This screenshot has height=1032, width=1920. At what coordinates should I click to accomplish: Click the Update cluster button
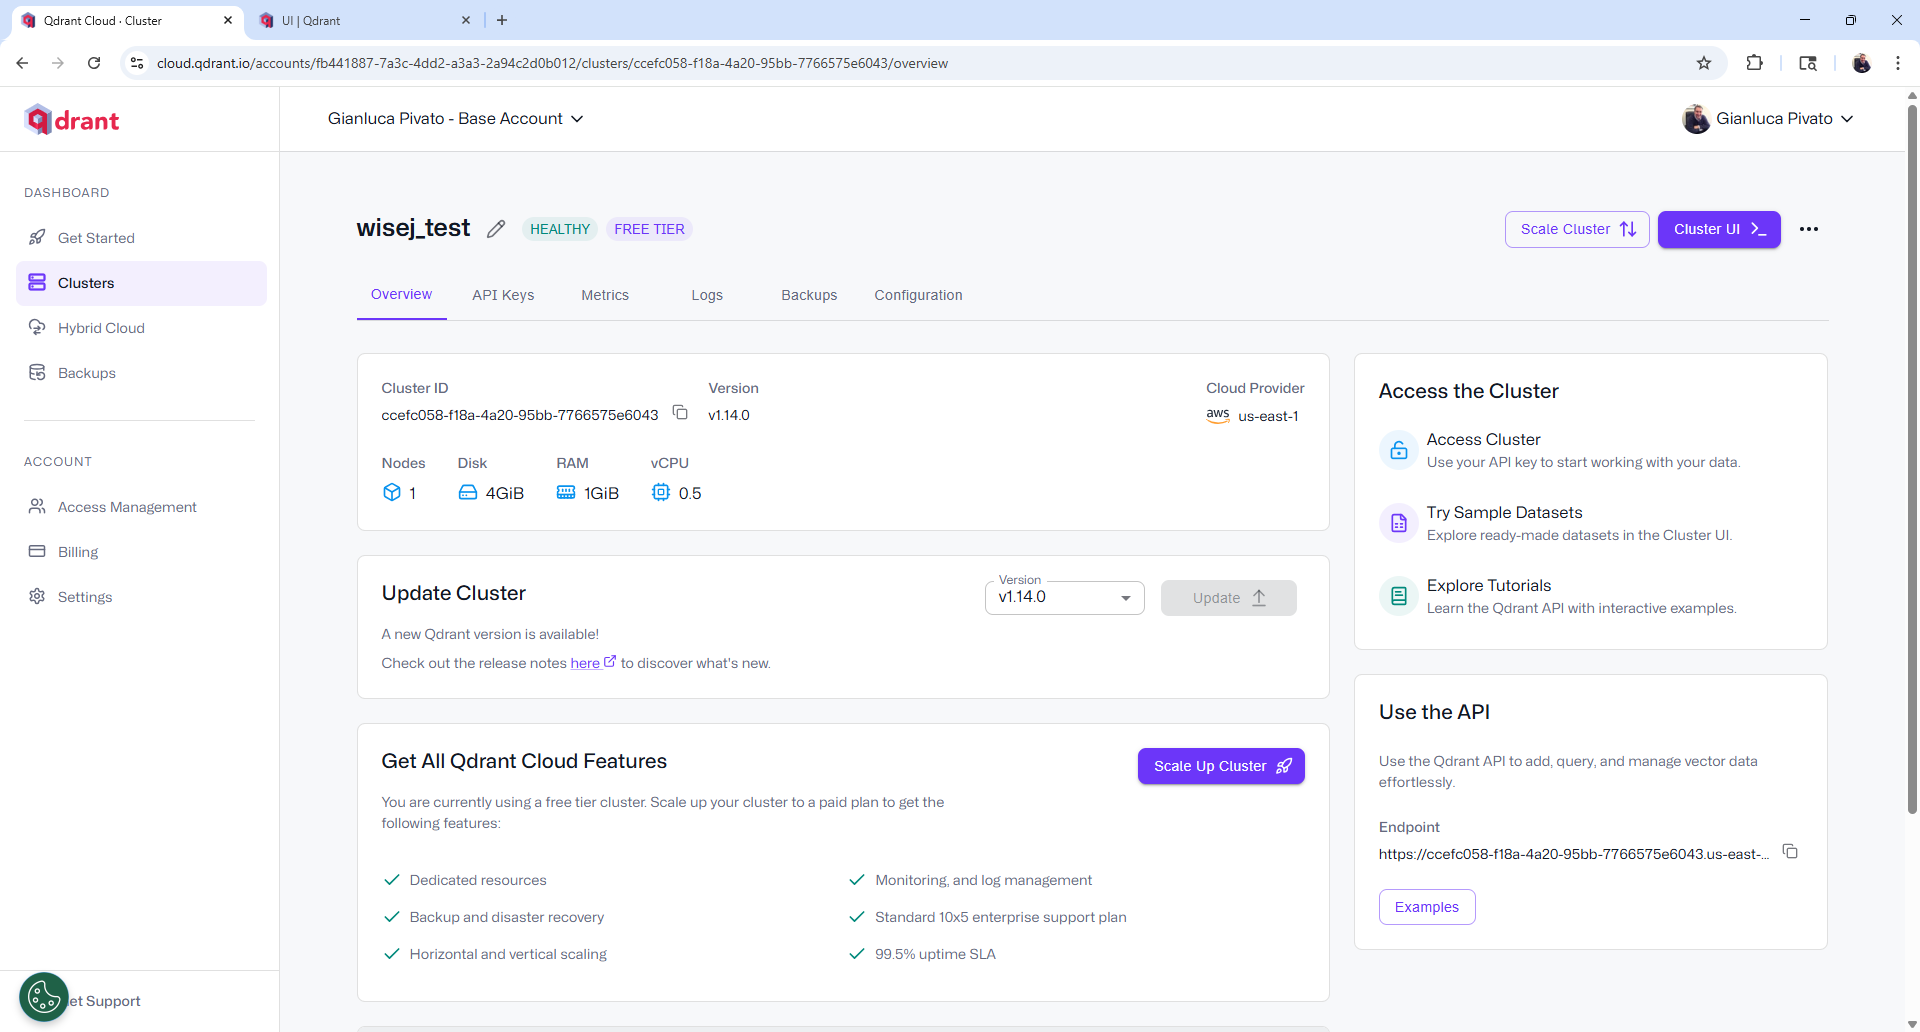pos(1229,598)
